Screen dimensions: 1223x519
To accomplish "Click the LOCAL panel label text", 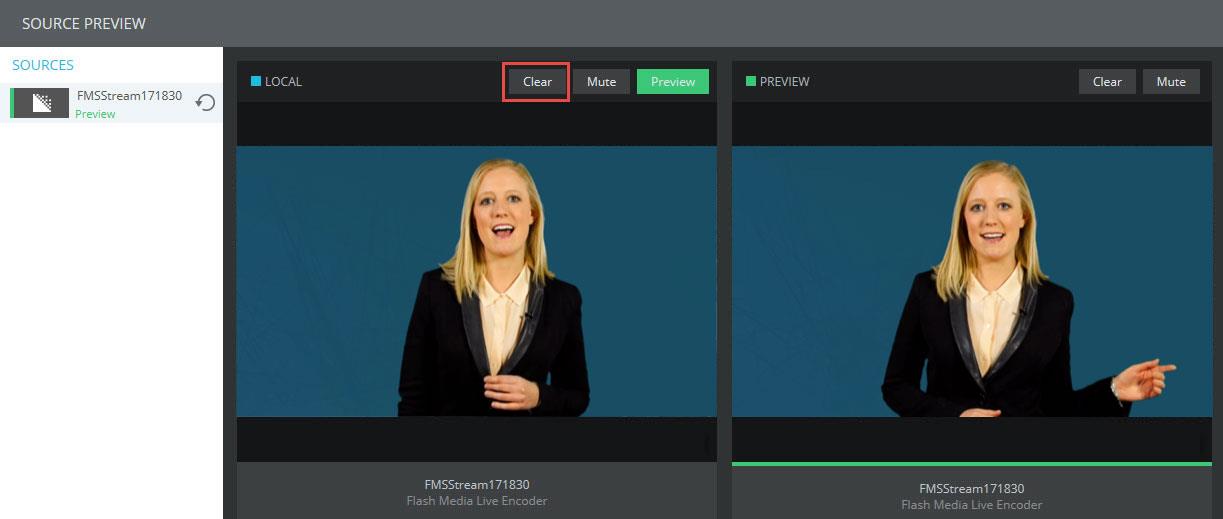I will tap(283, 82).
